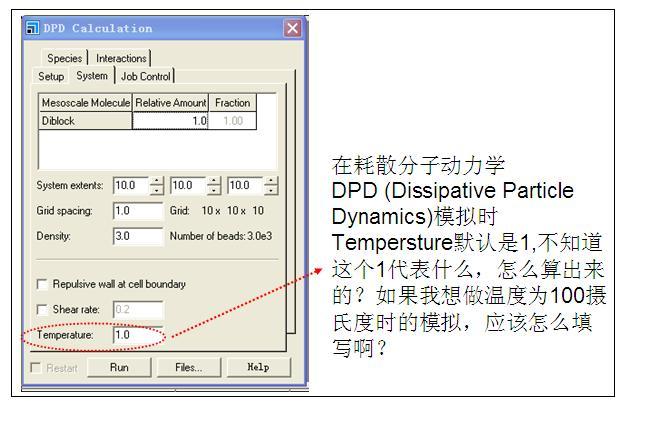654x446 pixels.
Task: Click the Temperature input field
Action: (138, 335)
